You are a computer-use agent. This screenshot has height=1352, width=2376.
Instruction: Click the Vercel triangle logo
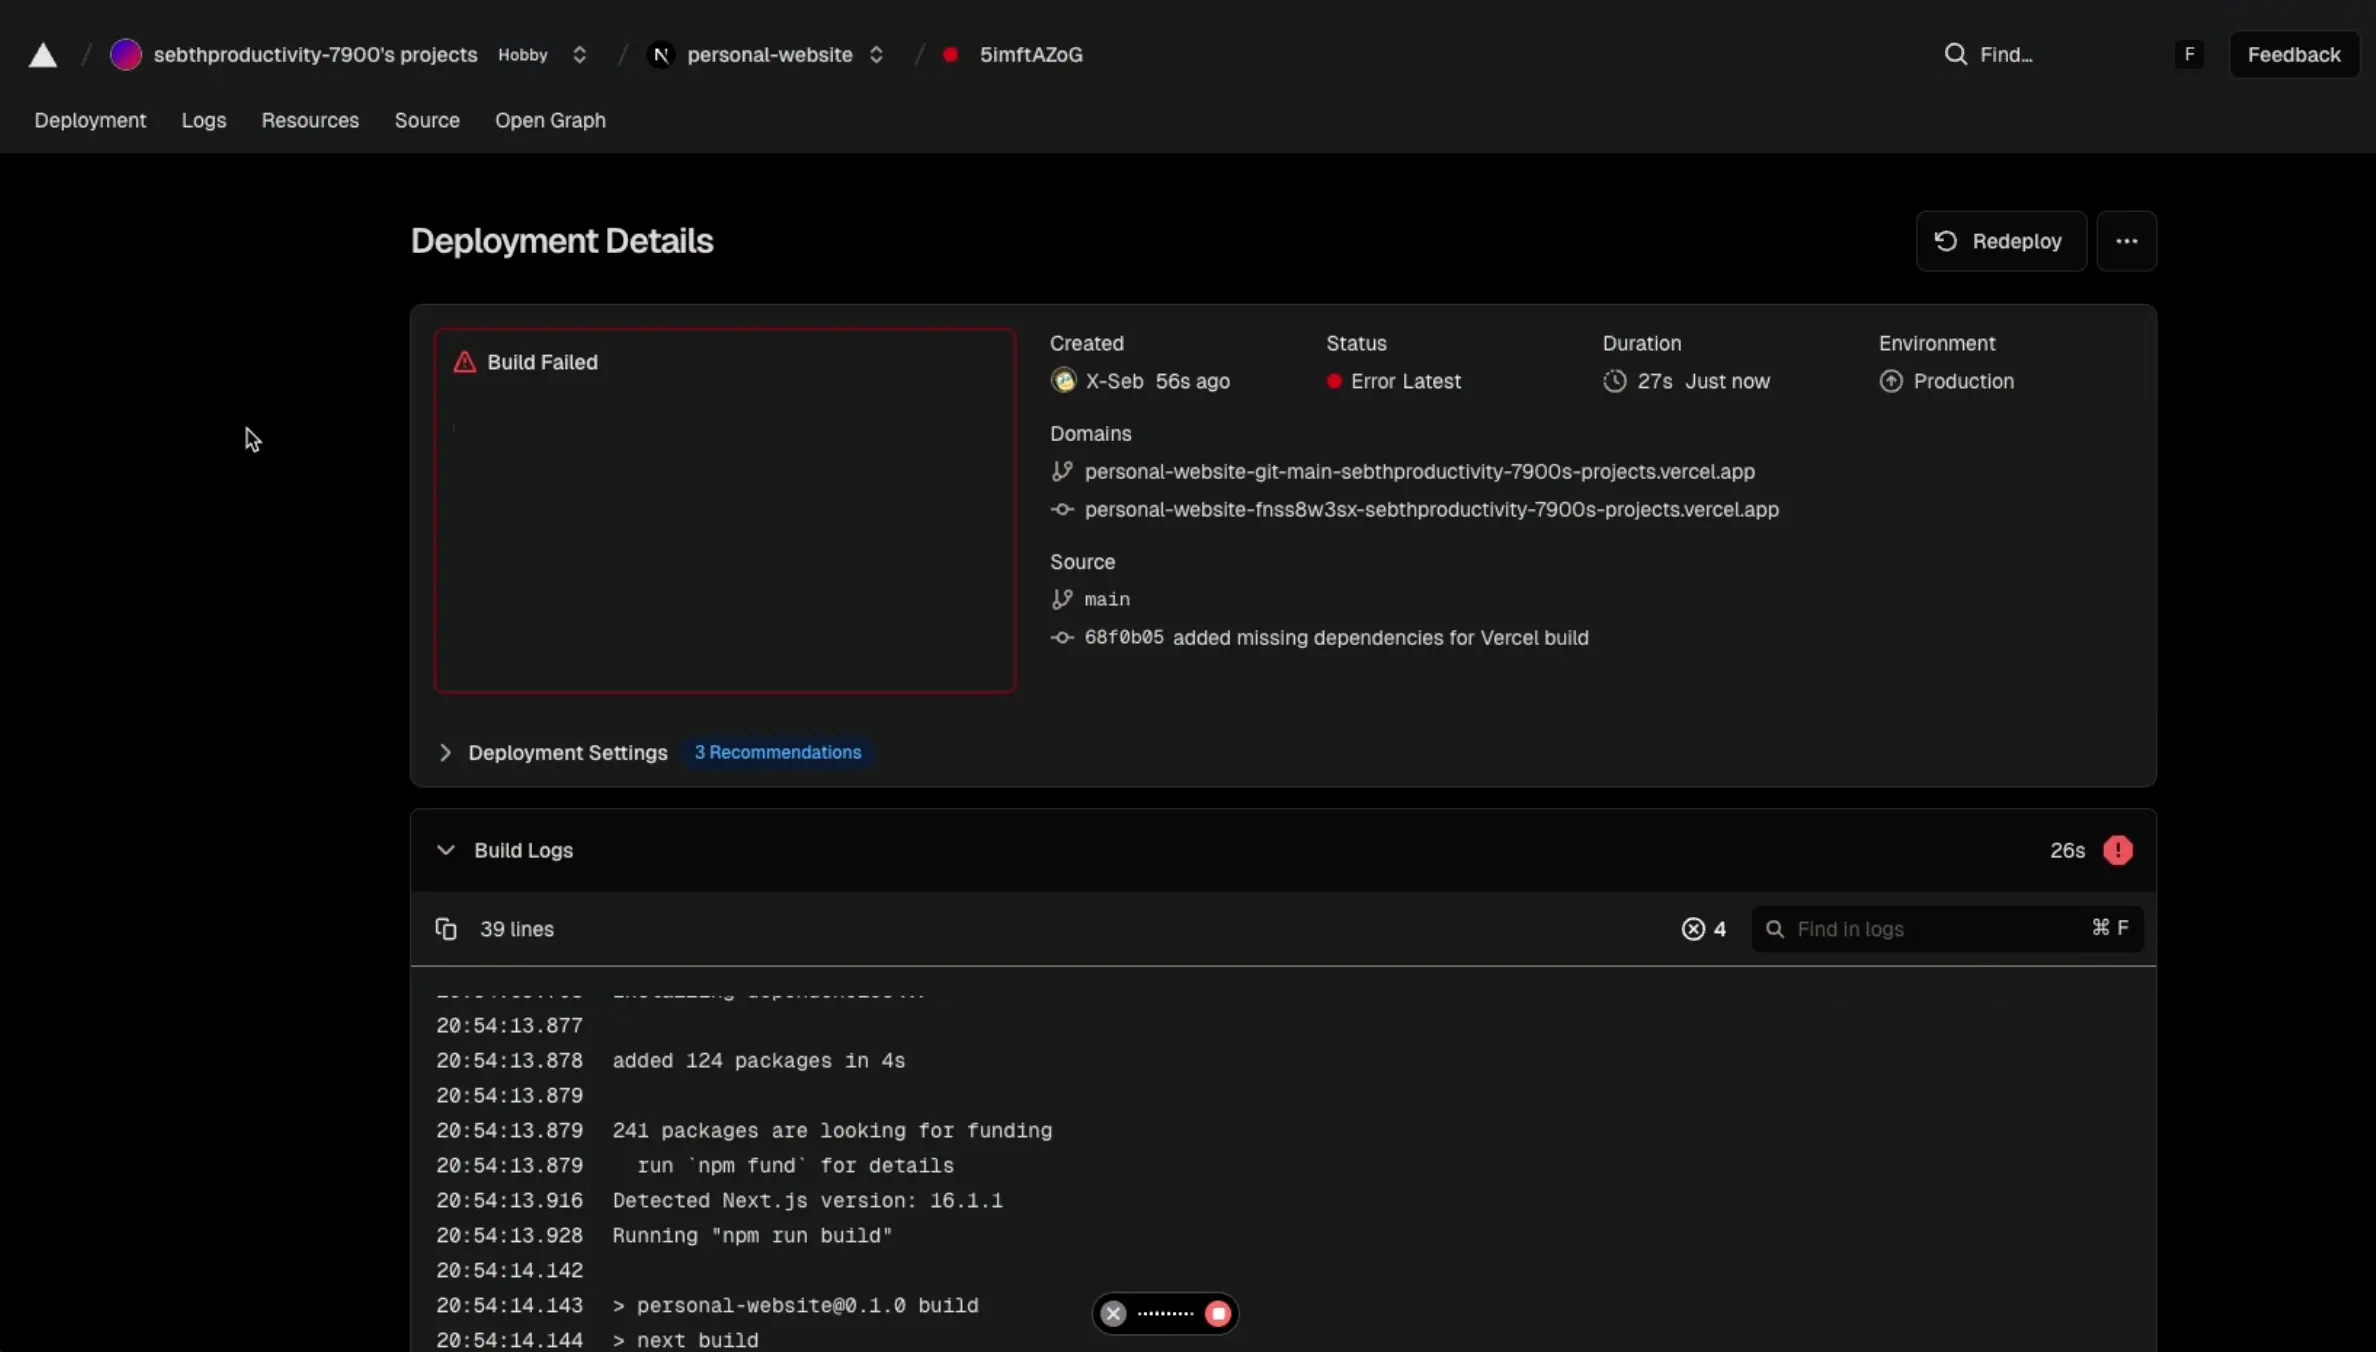click(42, 55)
